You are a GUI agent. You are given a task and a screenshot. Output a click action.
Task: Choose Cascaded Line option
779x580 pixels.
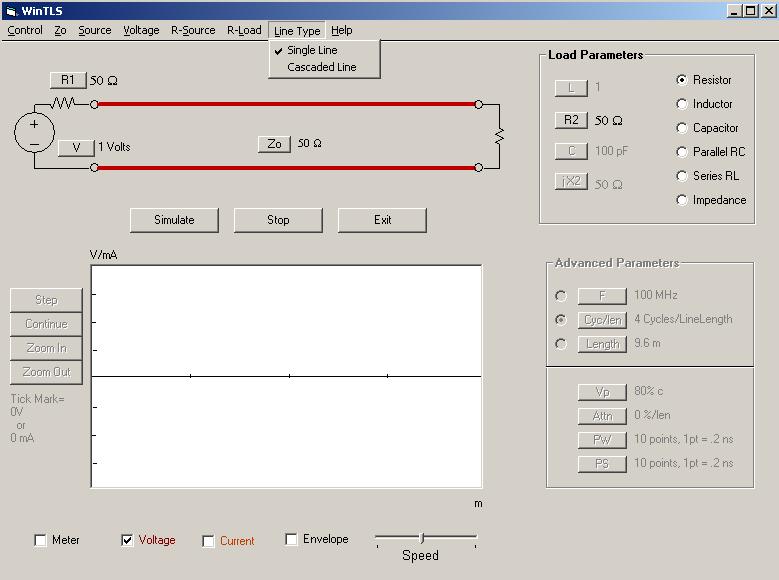(x=324, y=67)
